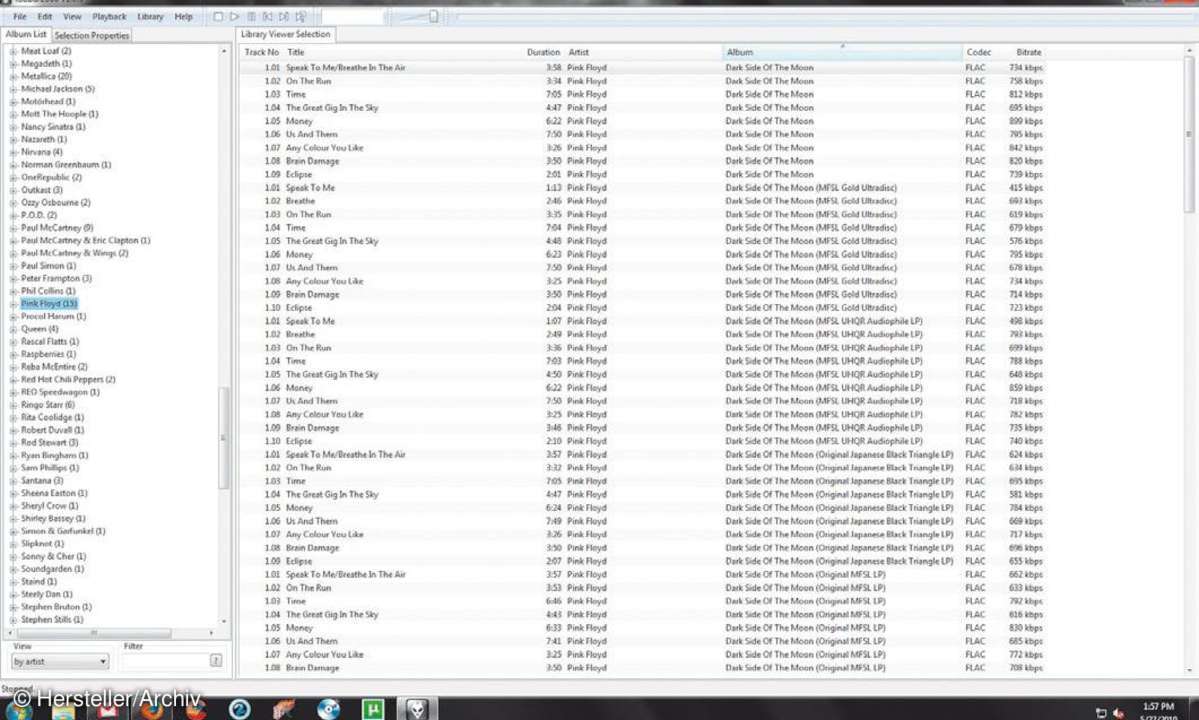The image size is (1199, 720).
Task: Play a random track
Action: (301, 16)
